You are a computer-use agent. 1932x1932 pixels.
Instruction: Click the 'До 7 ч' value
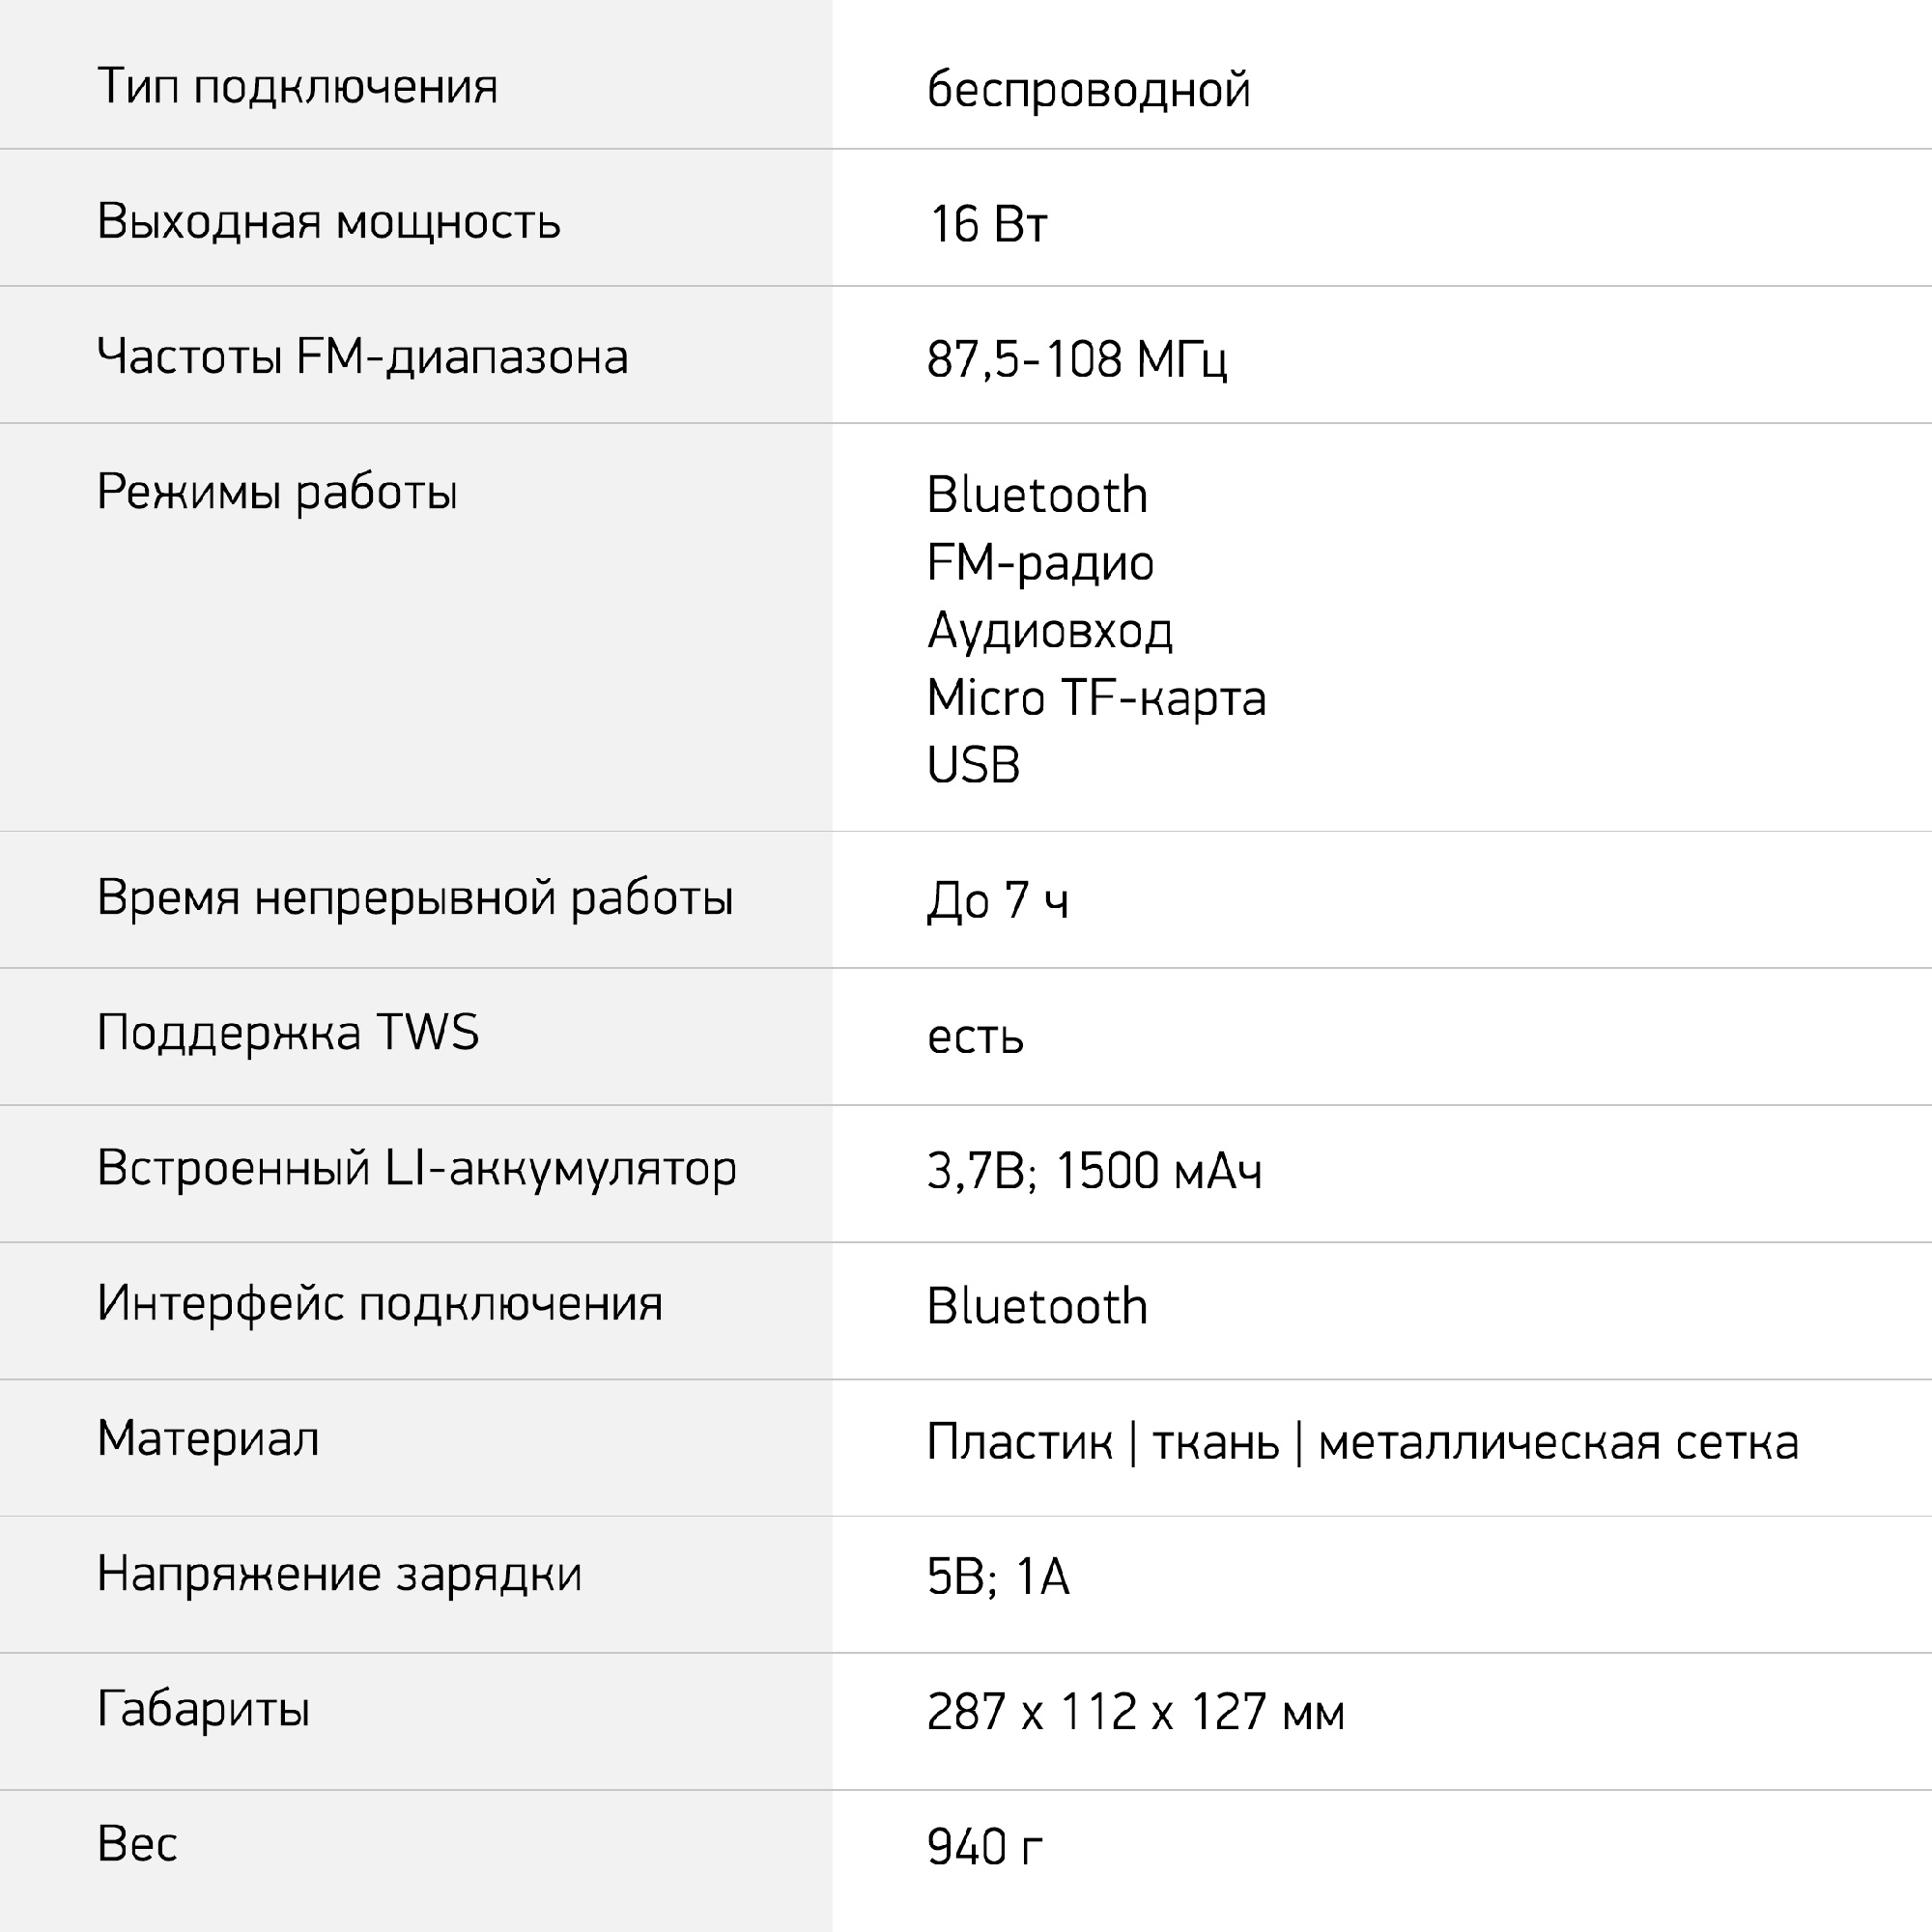click(x=997, y=901)
